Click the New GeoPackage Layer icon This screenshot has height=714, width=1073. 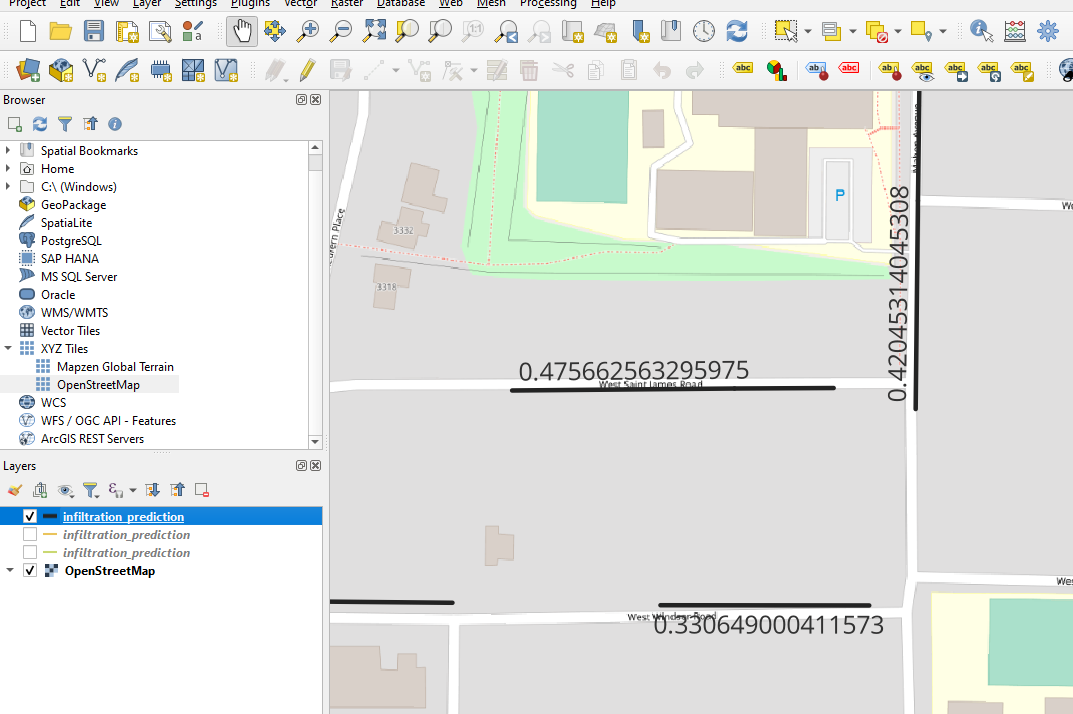click(61, 70)
